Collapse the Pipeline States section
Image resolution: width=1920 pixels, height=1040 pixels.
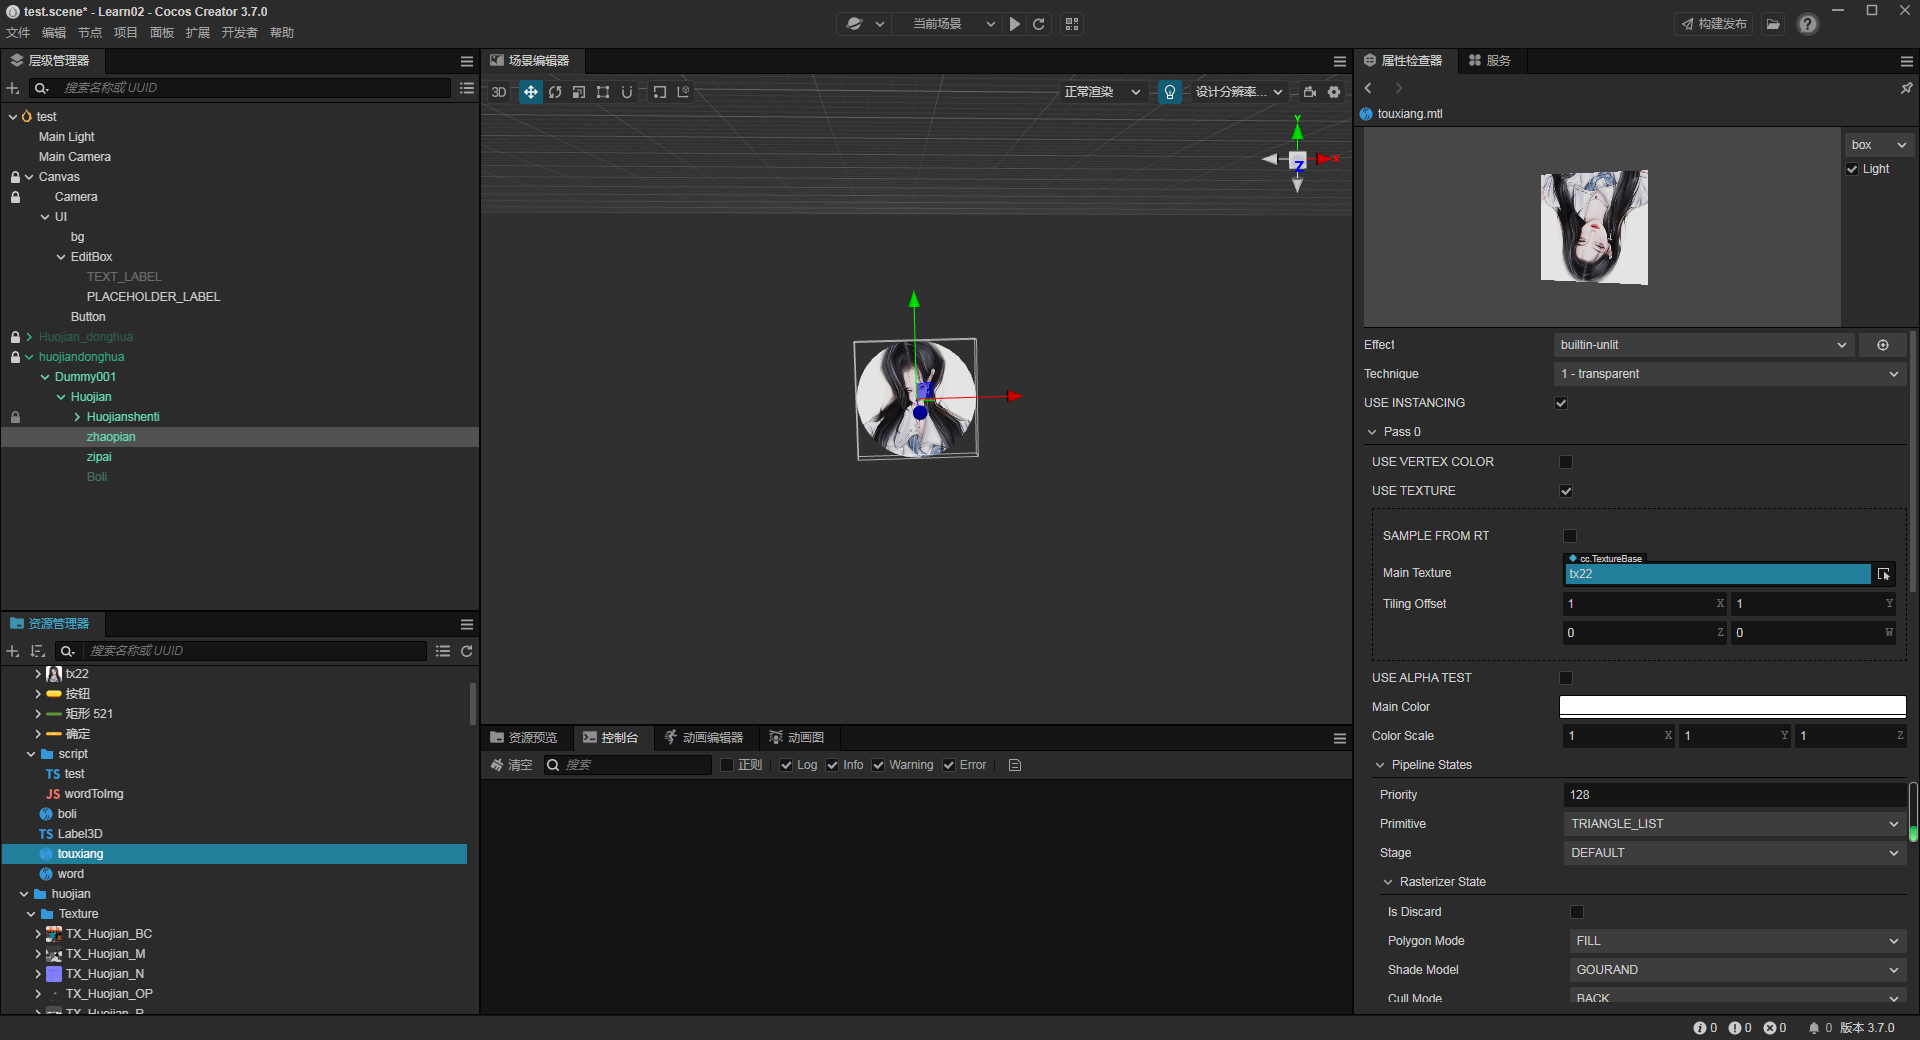pyautogui.click(x=1380, y=765)
